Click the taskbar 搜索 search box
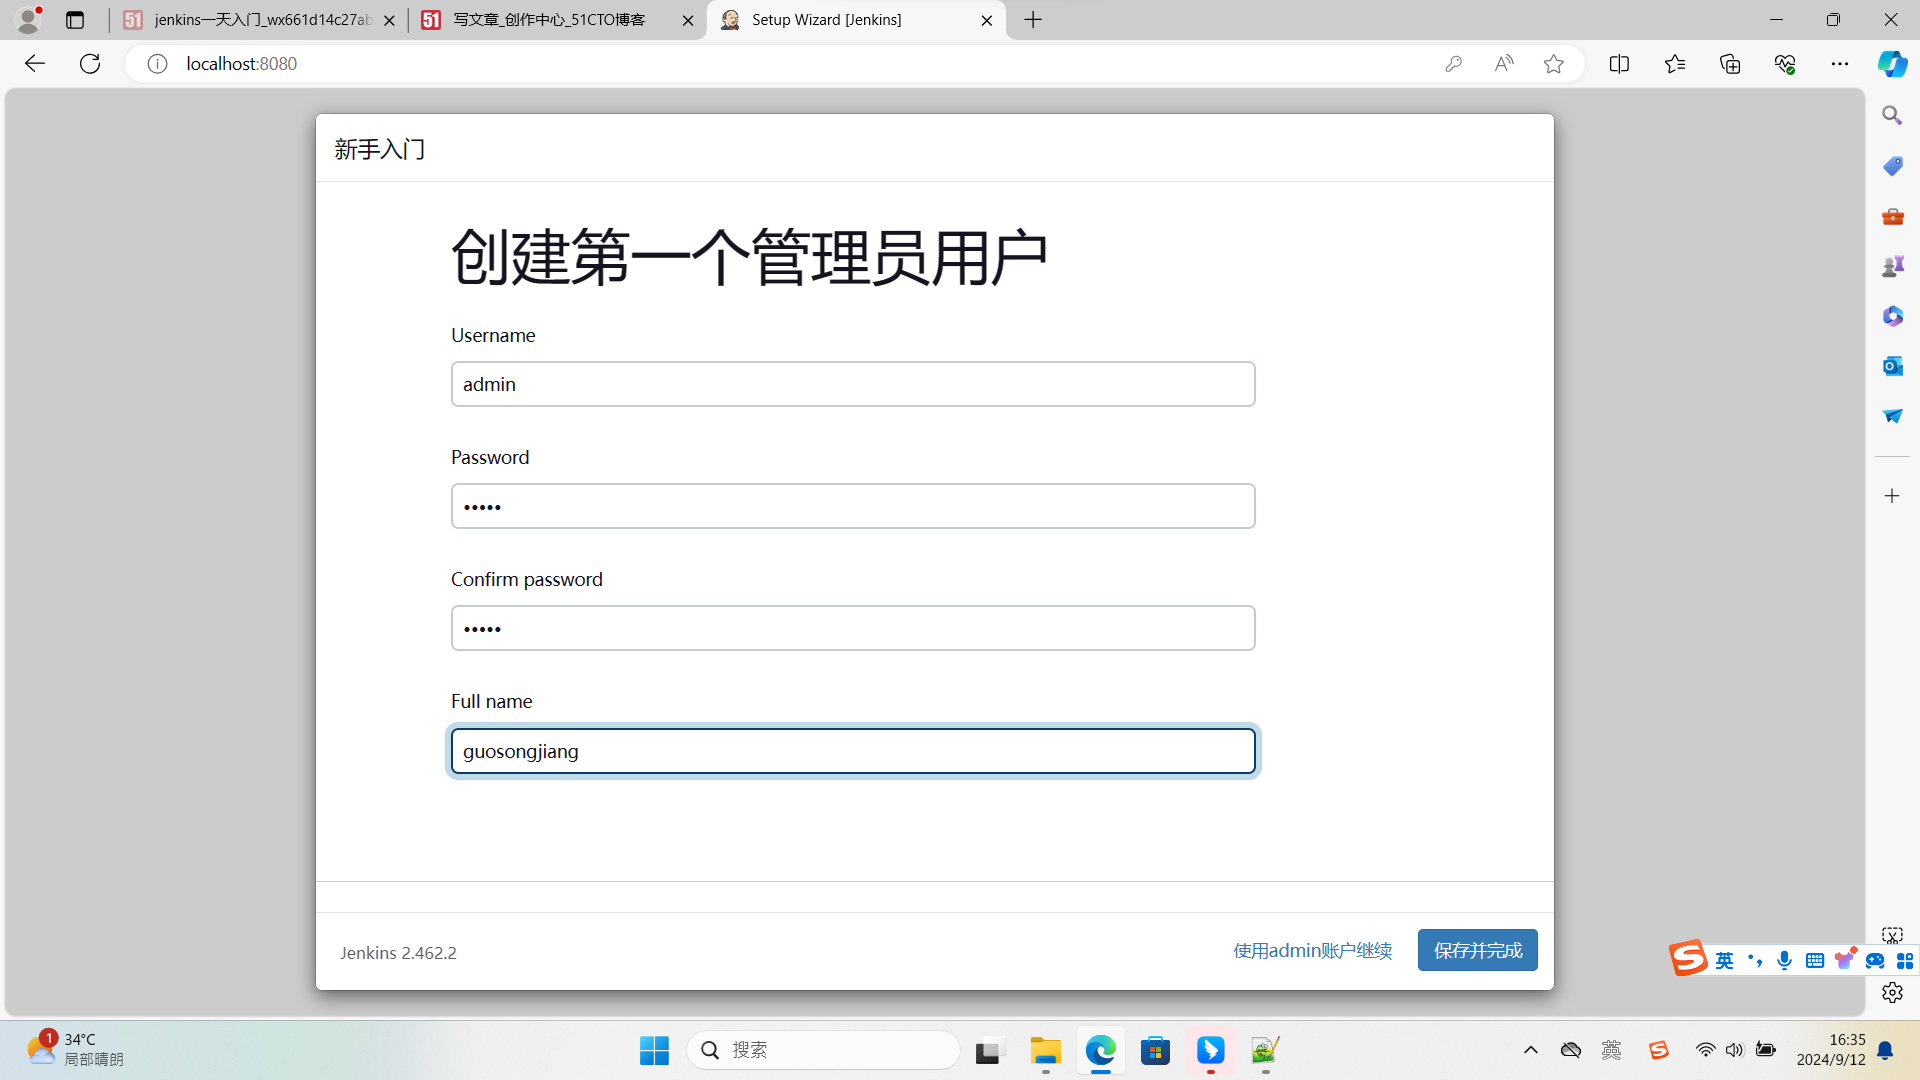1920x1080 pixels. click(822, 1050)
